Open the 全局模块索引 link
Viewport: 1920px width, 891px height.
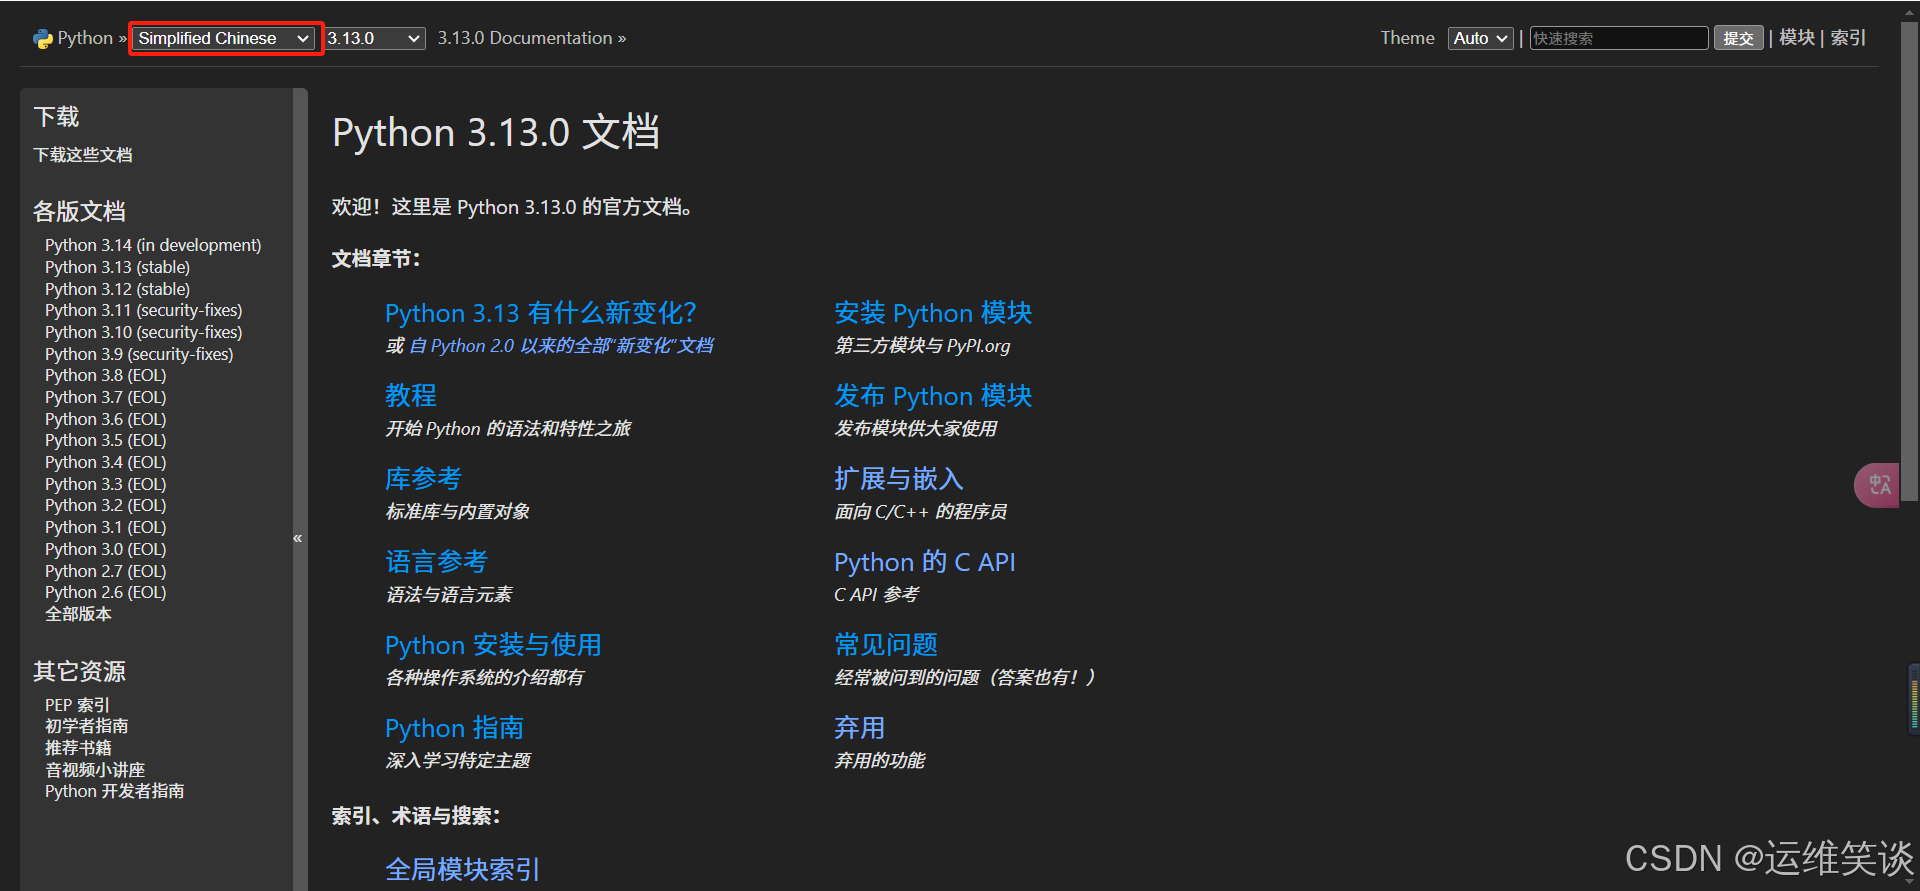(x=463, y=870)
